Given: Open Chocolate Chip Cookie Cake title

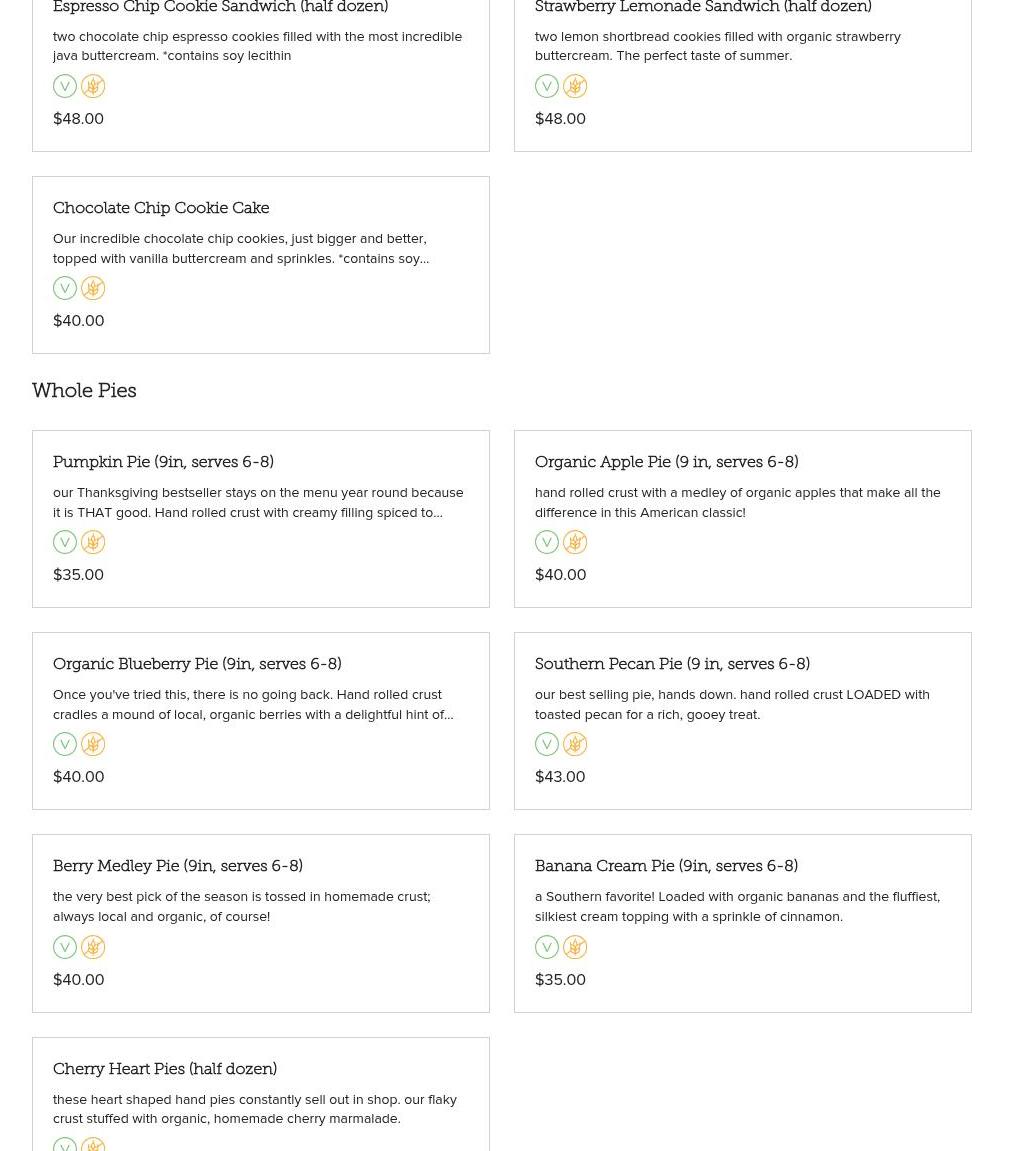Looking at the screenshot, I should click(x=161, y=208).
